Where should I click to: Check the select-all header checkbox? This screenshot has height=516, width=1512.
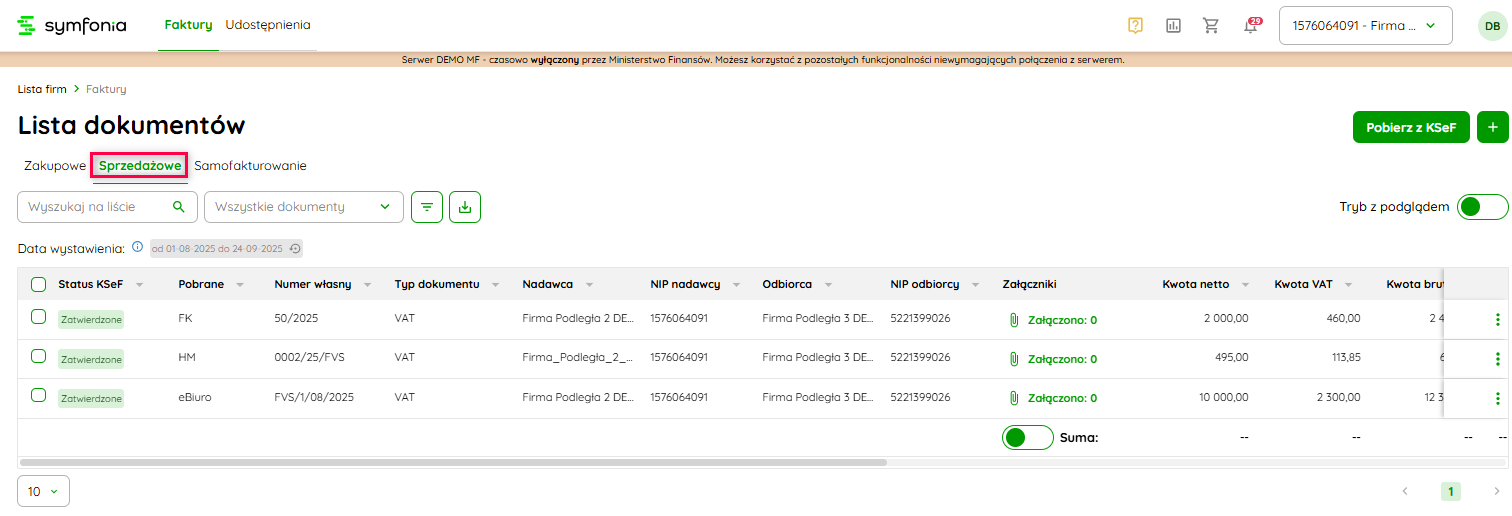(x=38, y=284)
